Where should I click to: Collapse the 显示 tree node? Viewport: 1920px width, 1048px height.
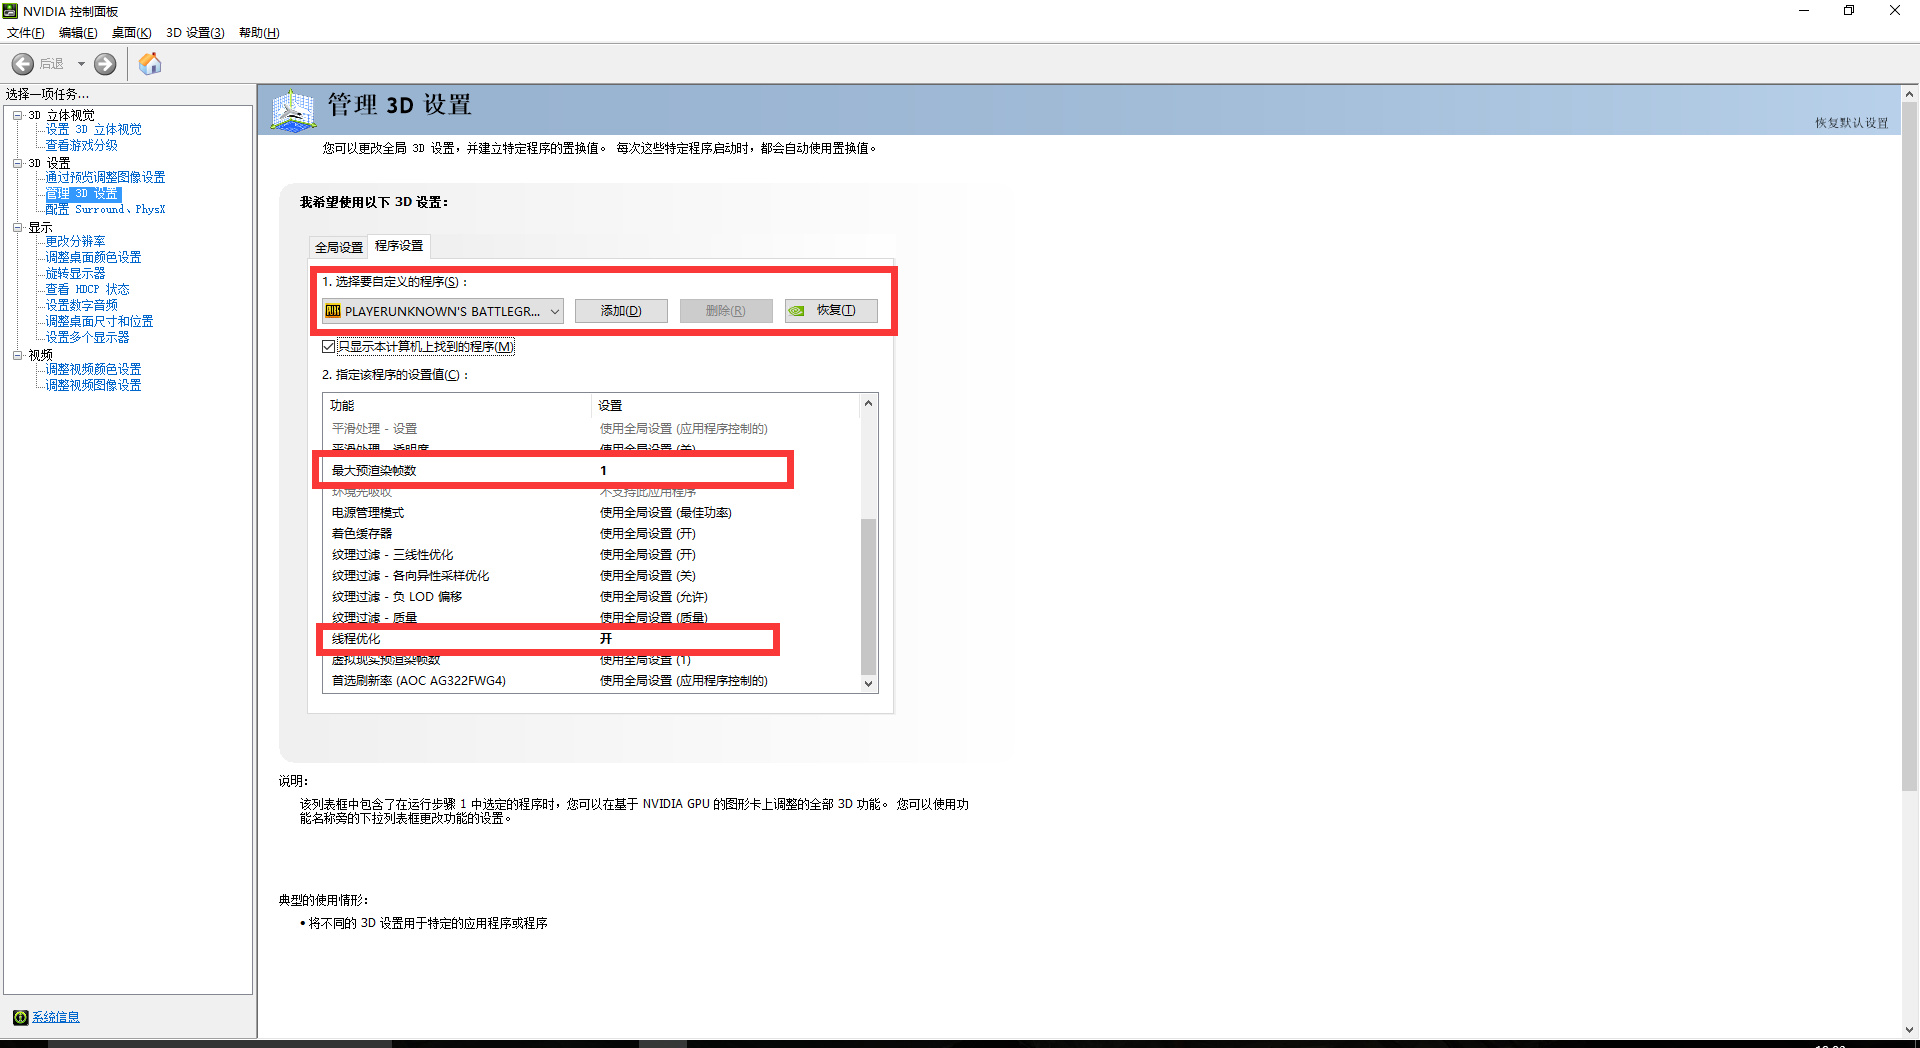pyautogui.click(x=17, y=227)
